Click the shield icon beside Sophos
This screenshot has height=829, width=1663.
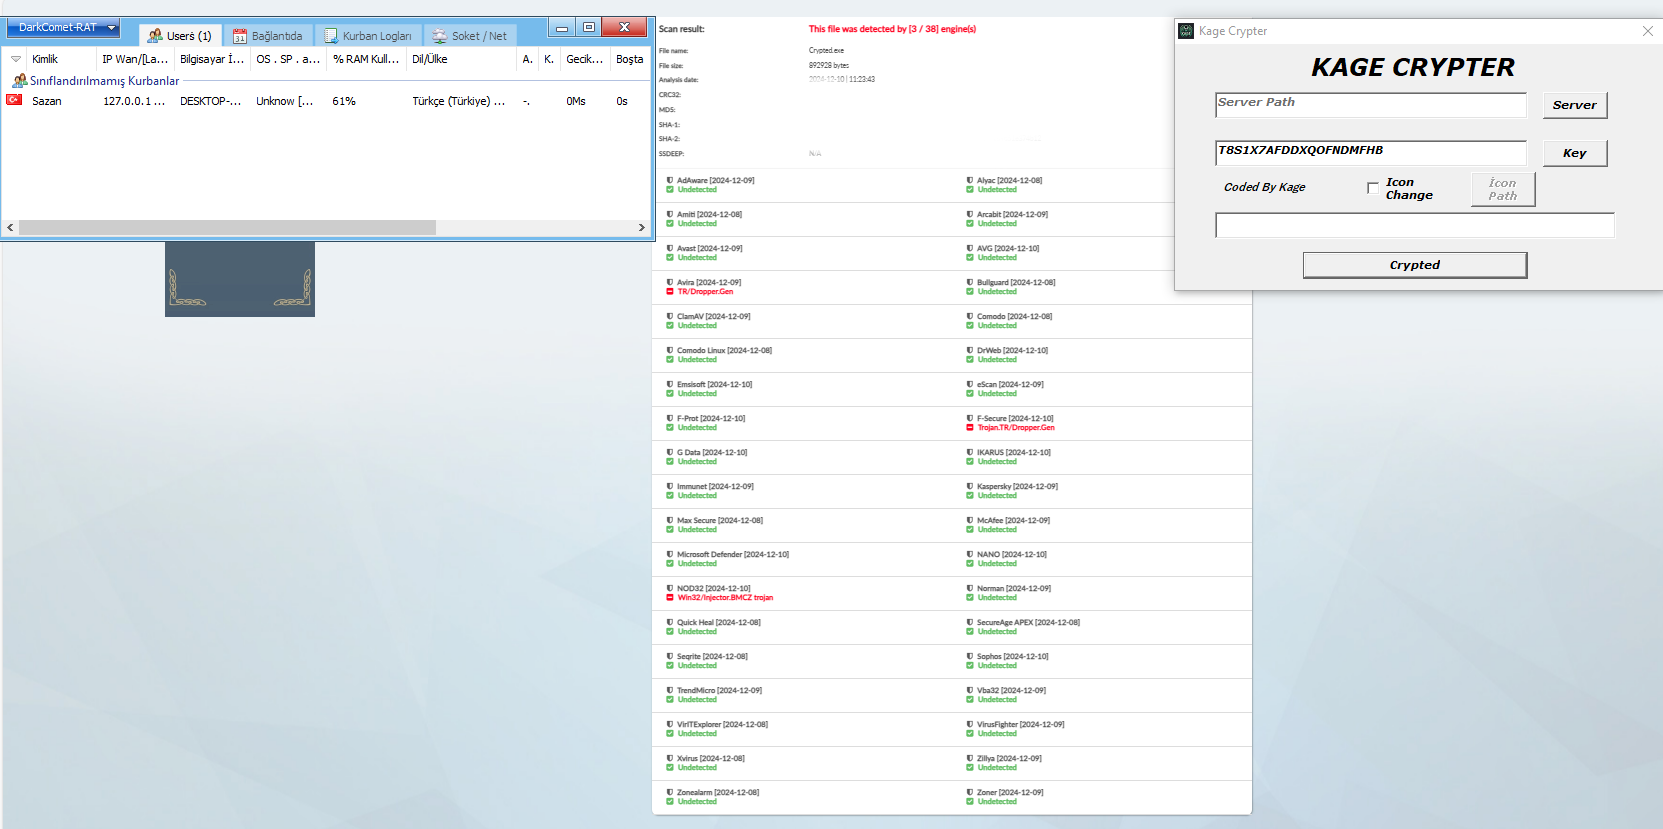tap(970, 656)
